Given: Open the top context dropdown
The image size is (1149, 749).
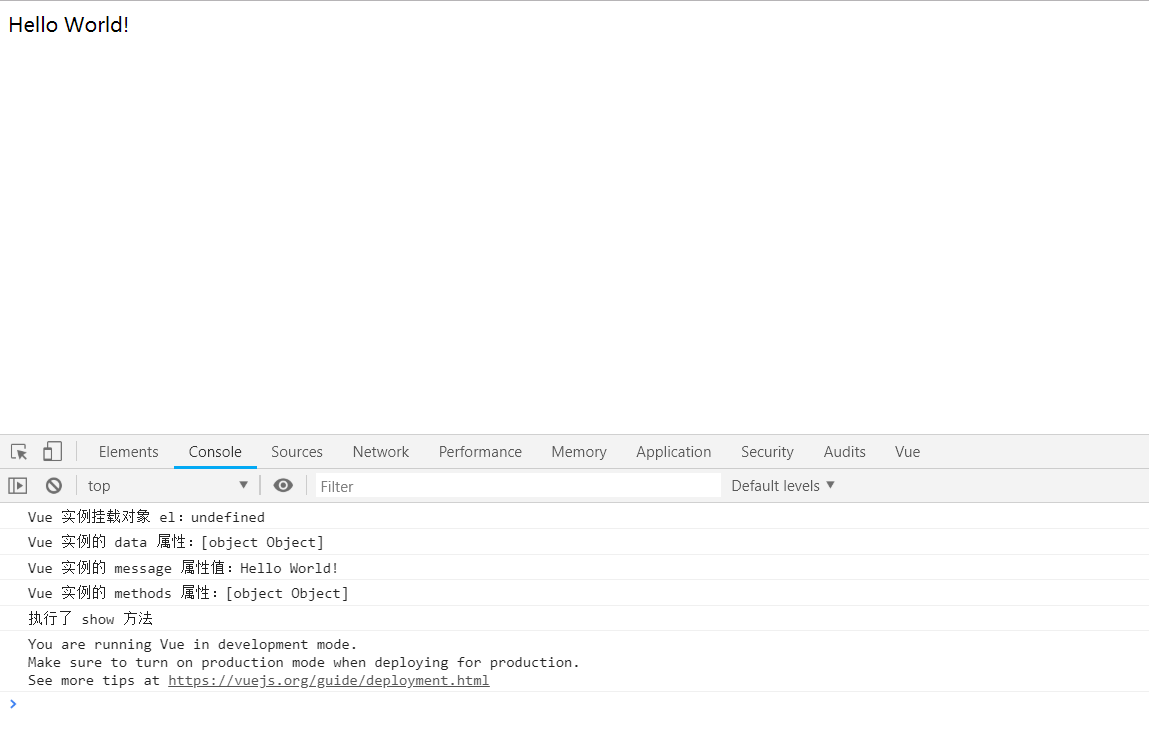Looking at the screenshot, I should 168,485.
